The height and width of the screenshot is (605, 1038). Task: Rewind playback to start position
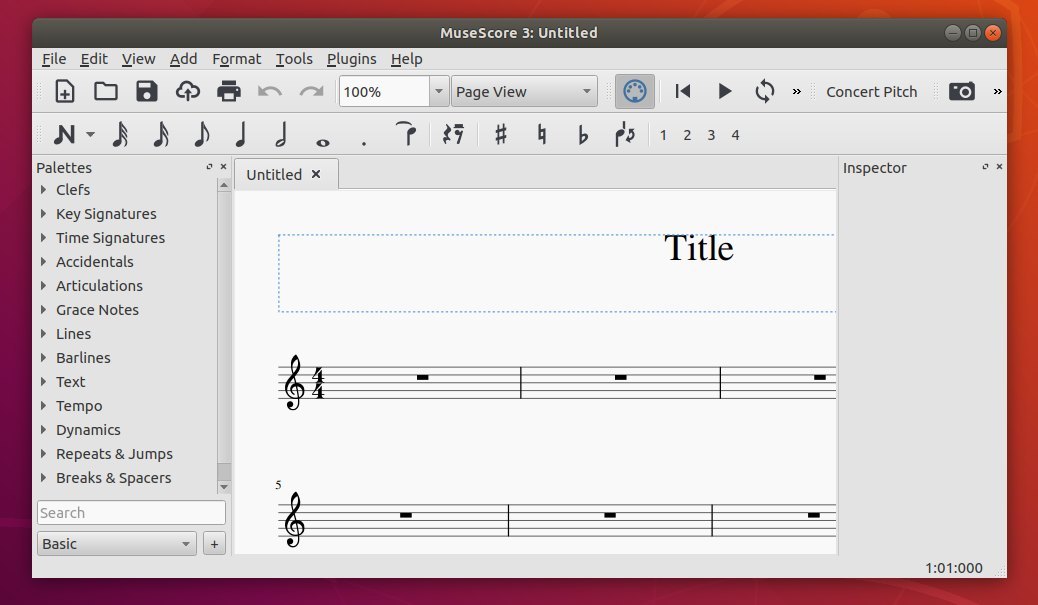(683, 91)
